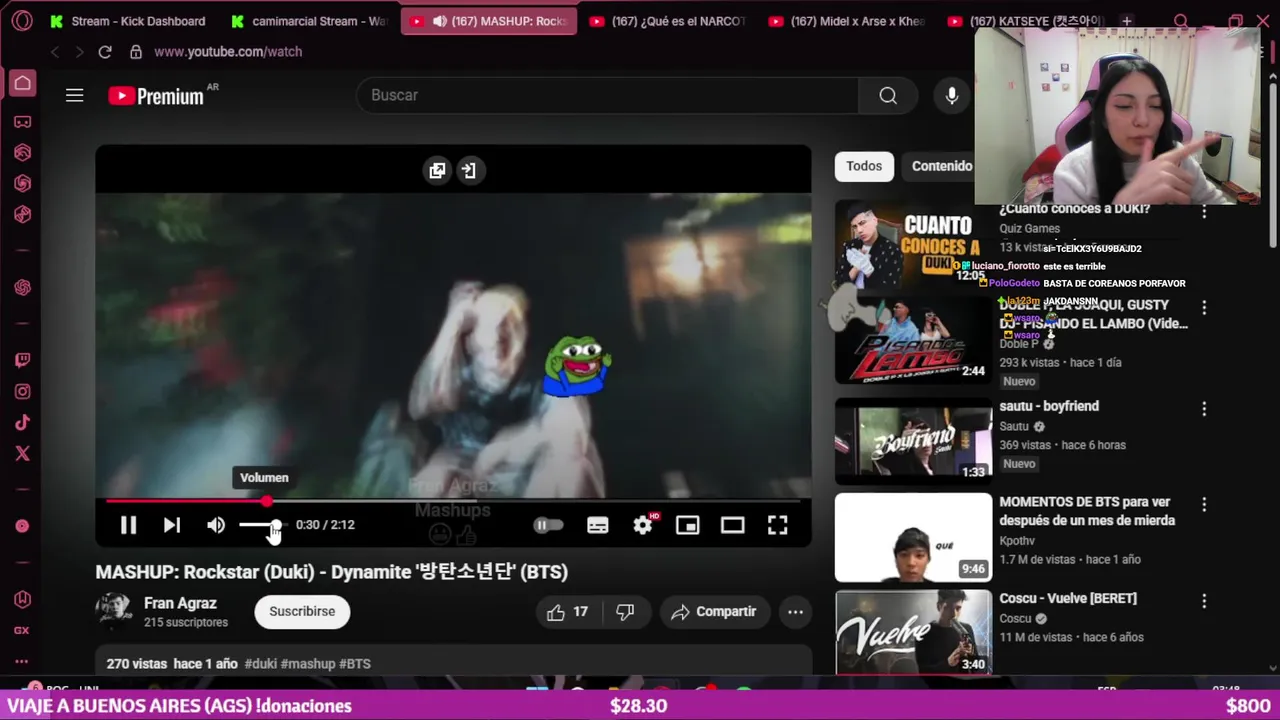Open X (Twitter) panel in the sidebar
The height and width of the screenshot is (720, 1280).
coord(22,454)
